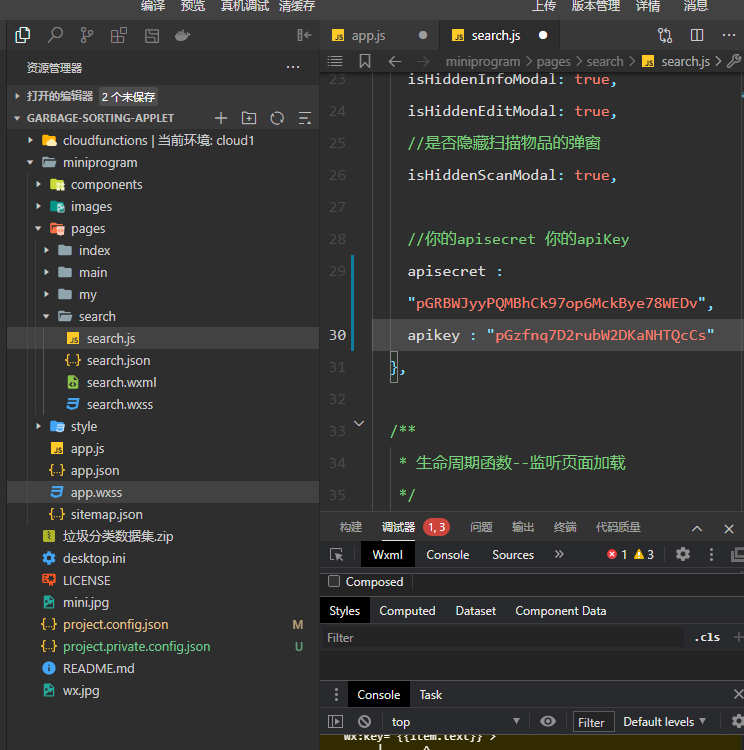Refresh the explorer tree
Viewport: 744px width, 750px height.
(277, 118)
